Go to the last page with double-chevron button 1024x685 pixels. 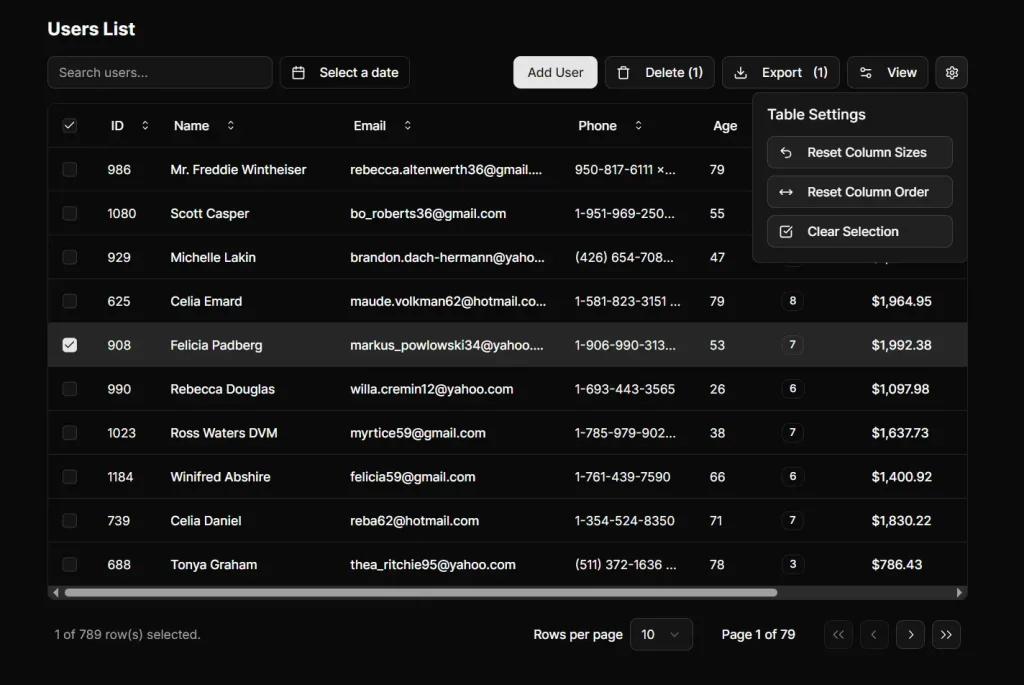point(946,634)
